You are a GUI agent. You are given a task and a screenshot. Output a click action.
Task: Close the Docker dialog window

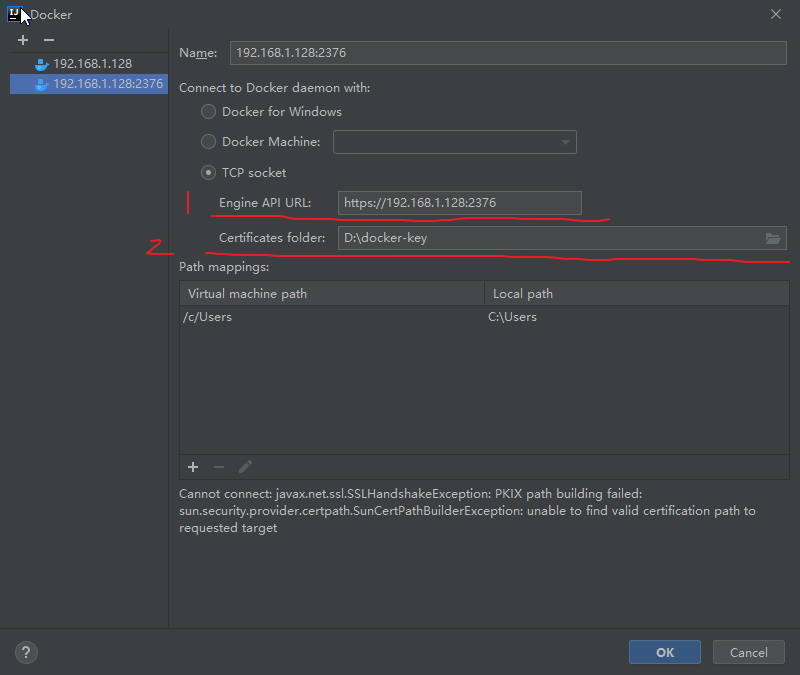[x=776, y=14]
